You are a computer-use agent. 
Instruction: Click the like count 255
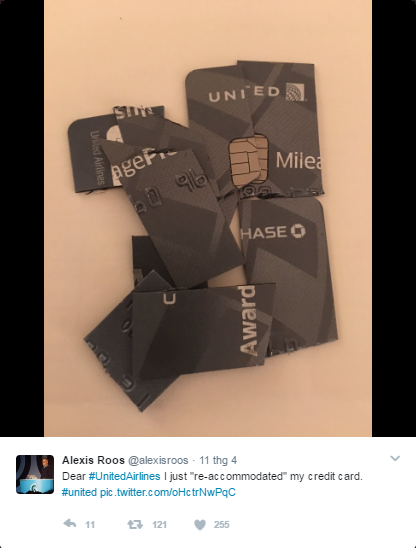222,525
